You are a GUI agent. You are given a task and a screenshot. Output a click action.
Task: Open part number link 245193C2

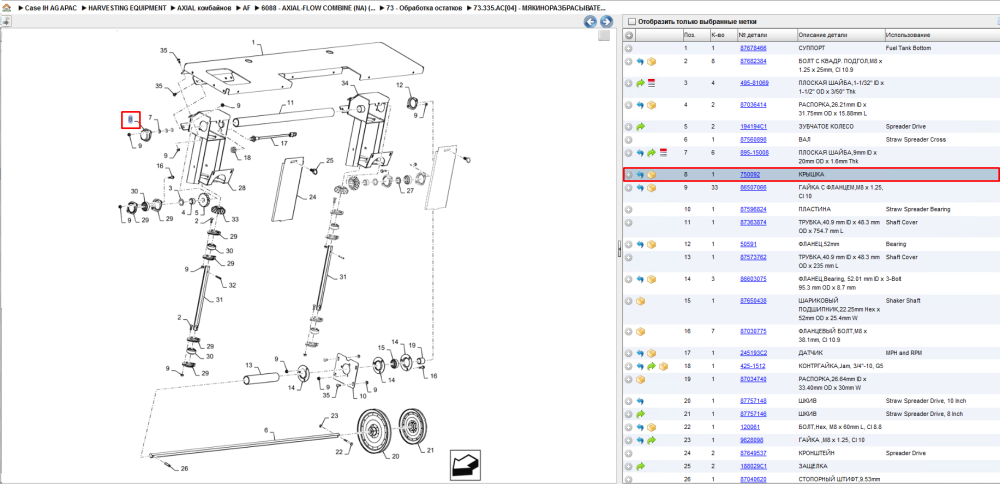[753, 353]
